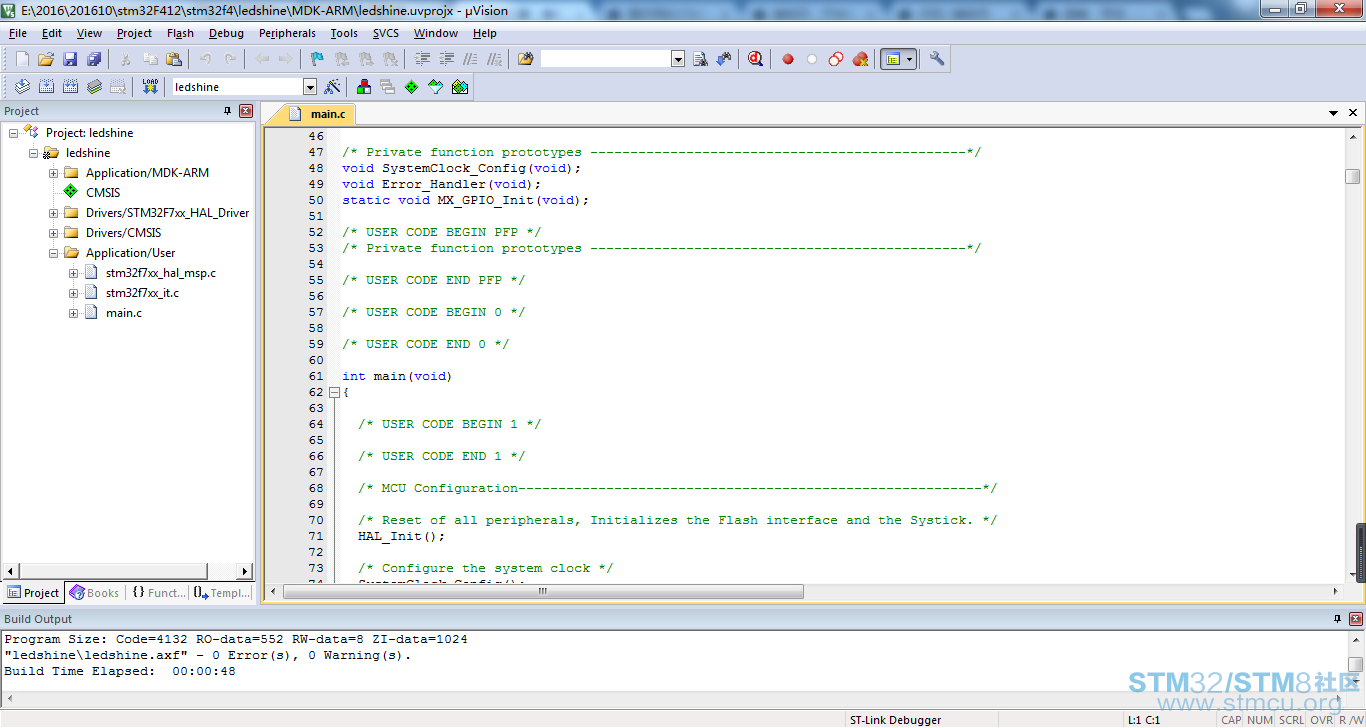
Task: Open the target selector dropdown showing ledshine
Action: click(x=310, y=87)
